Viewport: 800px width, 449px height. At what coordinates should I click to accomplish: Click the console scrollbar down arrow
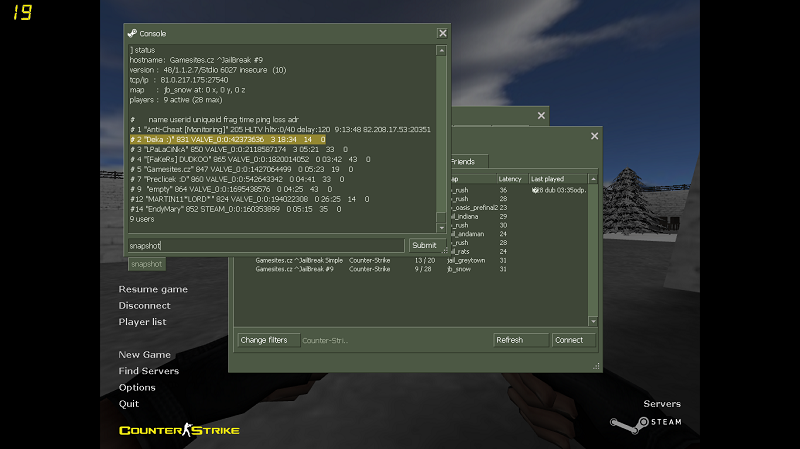tap(441, 228)
